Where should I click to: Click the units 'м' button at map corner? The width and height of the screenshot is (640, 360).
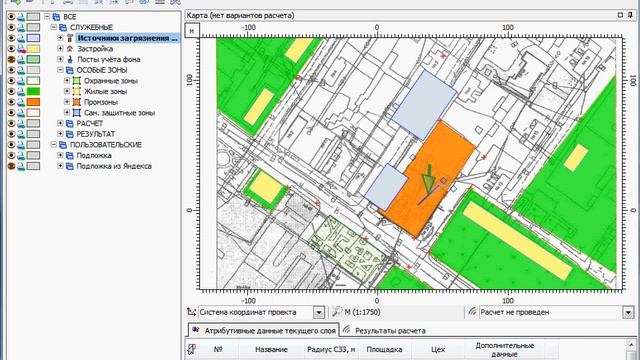[x=192, y=30]
